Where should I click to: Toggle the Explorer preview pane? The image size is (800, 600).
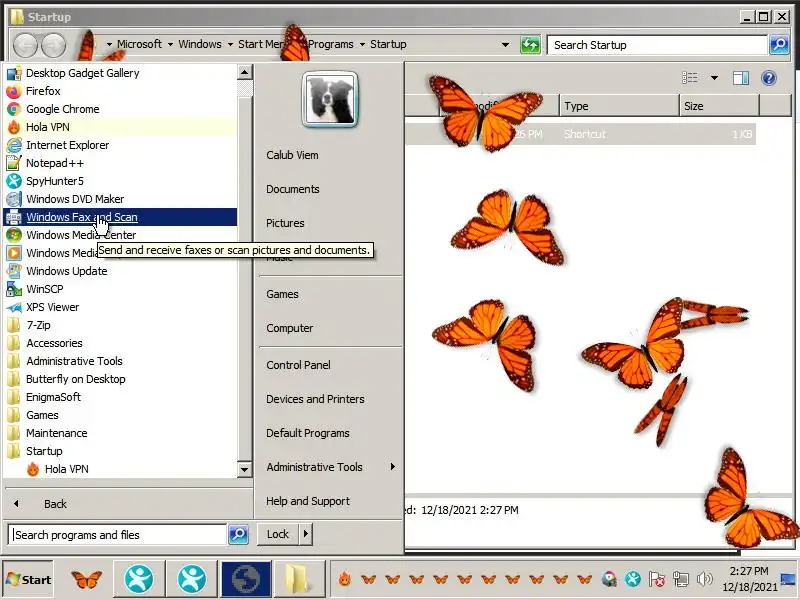click(741, 78)
